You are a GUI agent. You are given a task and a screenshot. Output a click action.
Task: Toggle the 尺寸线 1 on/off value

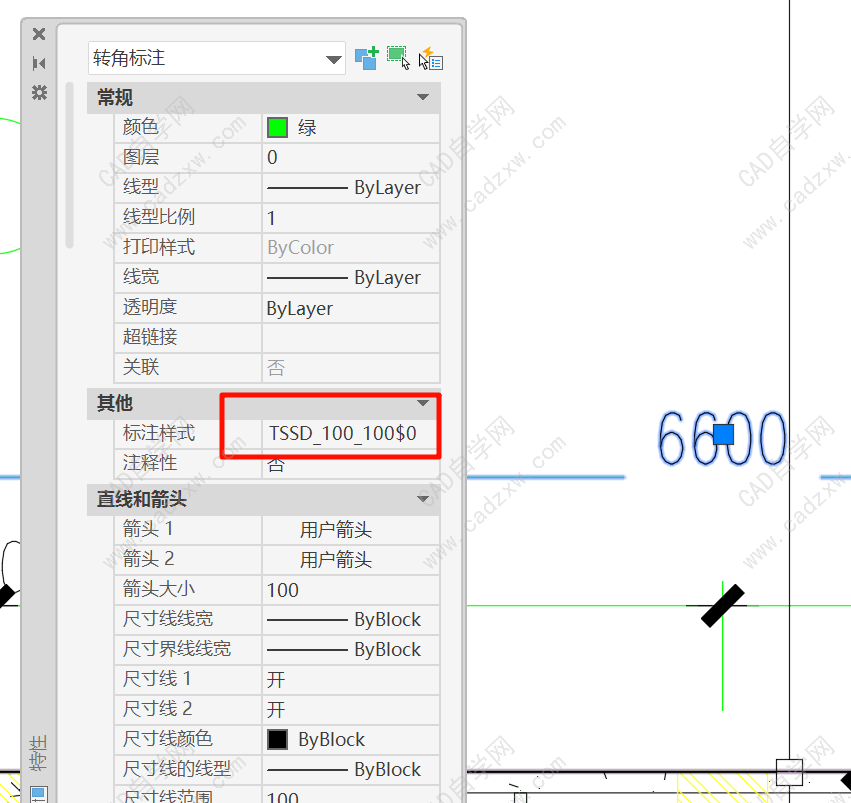350,679
